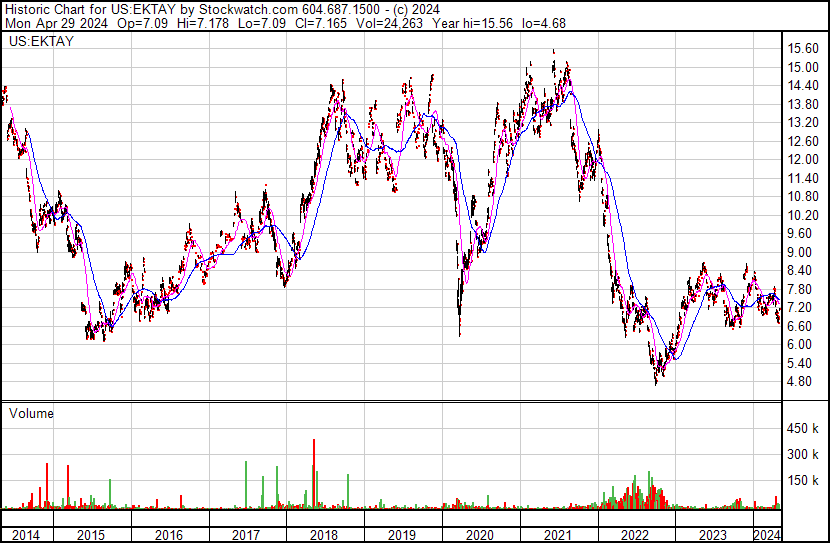Select the 2023 year on time axis
The image size is (830, 543).
click(x=712, y=536)
